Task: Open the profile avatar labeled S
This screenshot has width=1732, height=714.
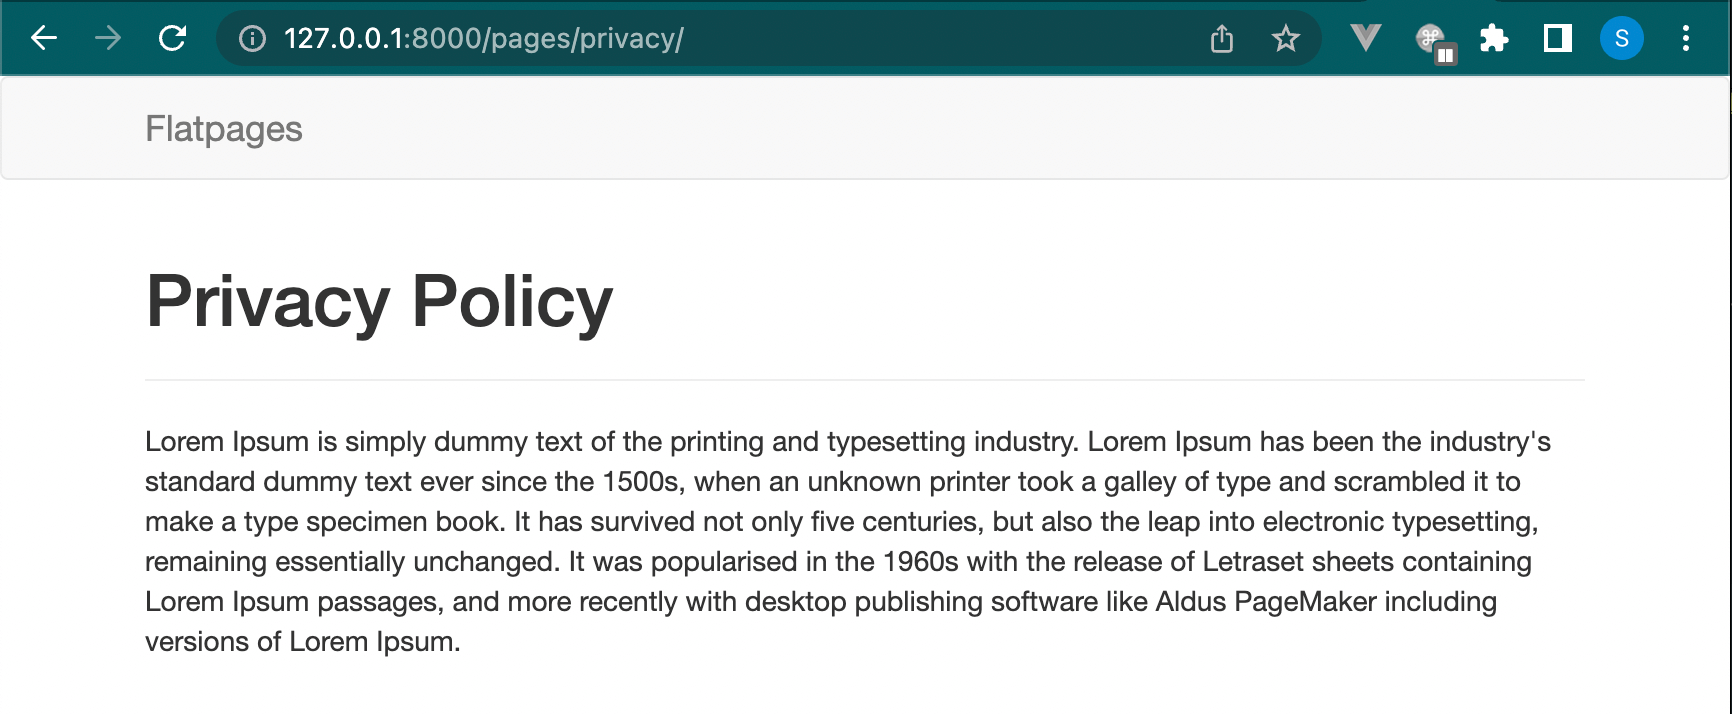Action: click(x=1622, y=39)
